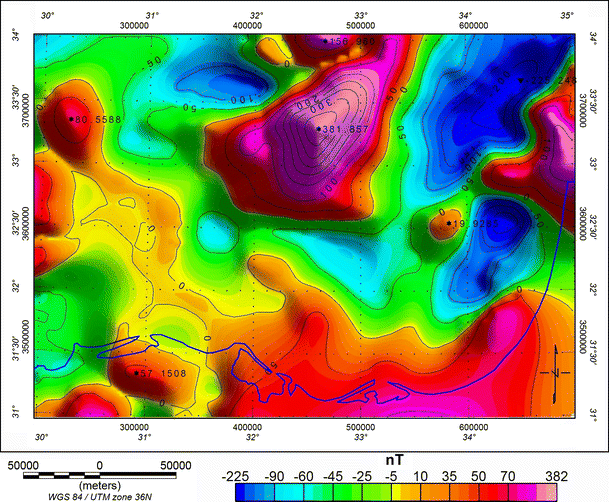Click the point marker beside 80.5588
The width and height of the screenshot is (609, 502).
pyautogui.click(x=71, y=119)
